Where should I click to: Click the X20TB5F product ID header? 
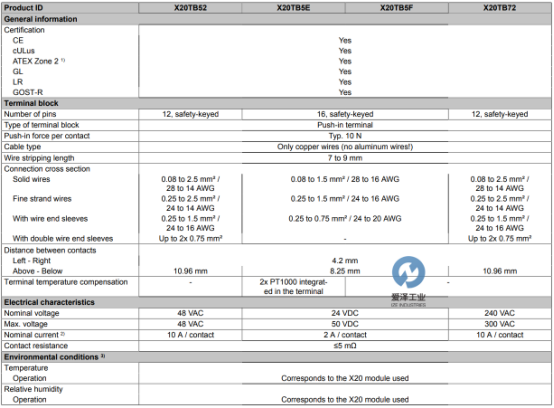click(x=396, y=8)
